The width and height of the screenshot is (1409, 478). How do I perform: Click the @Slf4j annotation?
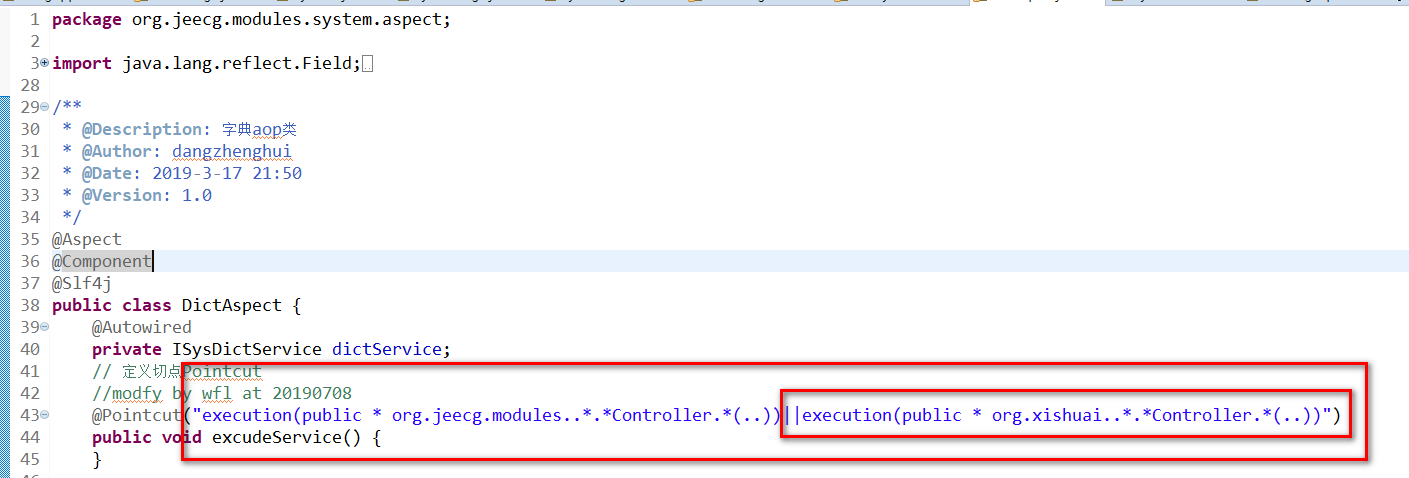tap(82, 283)
